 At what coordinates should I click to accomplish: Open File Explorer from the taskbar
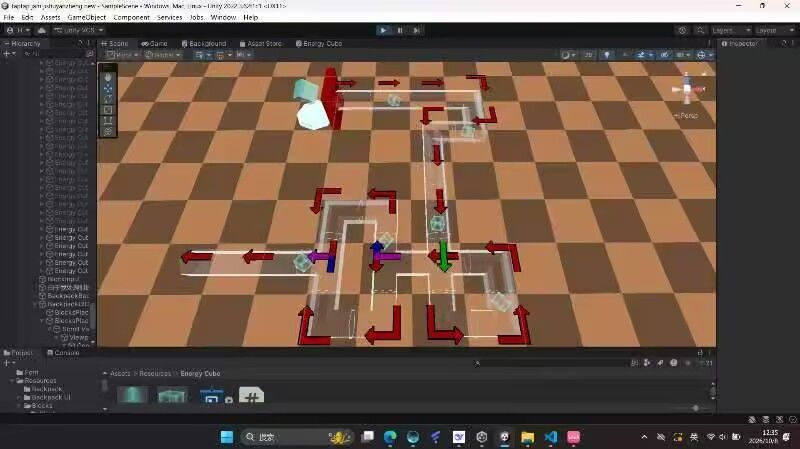click(x=528, y=437)
